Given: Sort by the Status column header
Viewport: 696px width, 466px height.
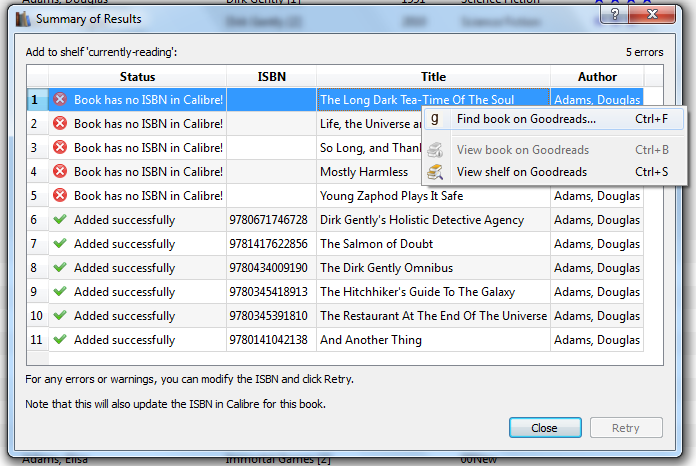Looking at the screenshot, I should point(138,76).
